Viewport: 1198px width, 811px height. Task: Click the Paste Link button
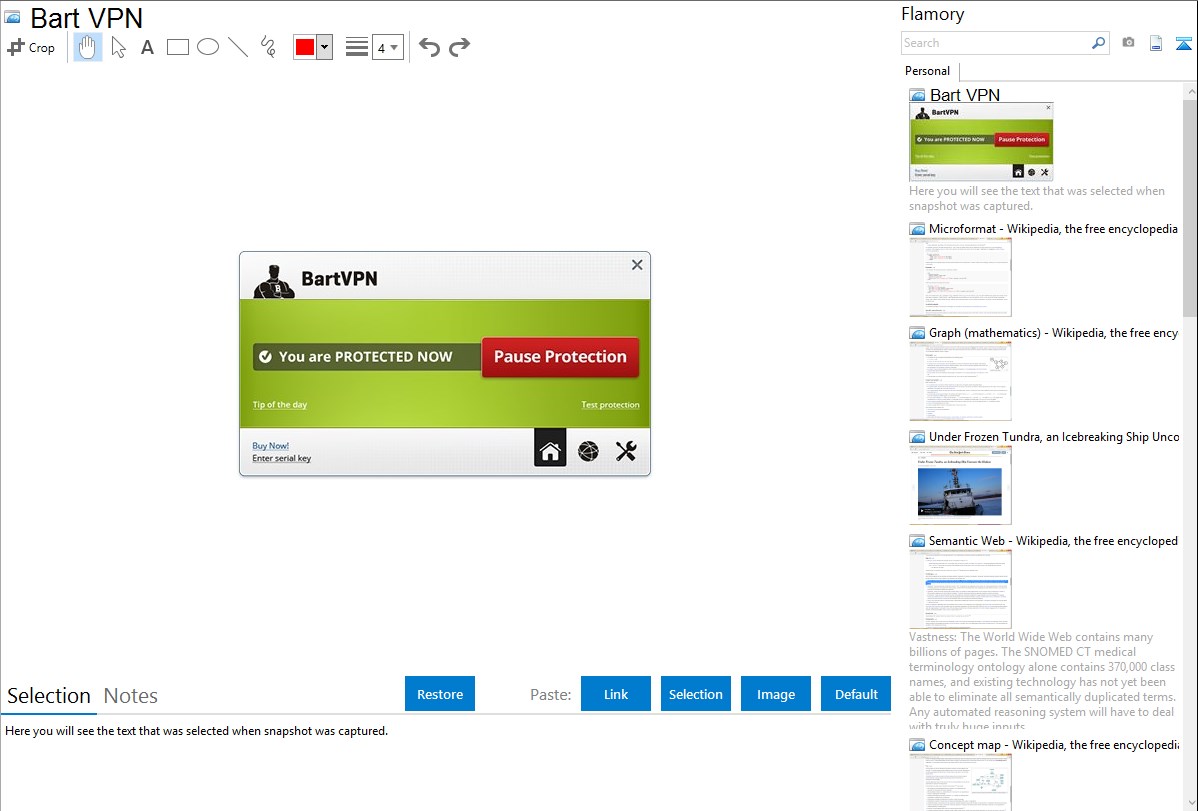(616, 694)
